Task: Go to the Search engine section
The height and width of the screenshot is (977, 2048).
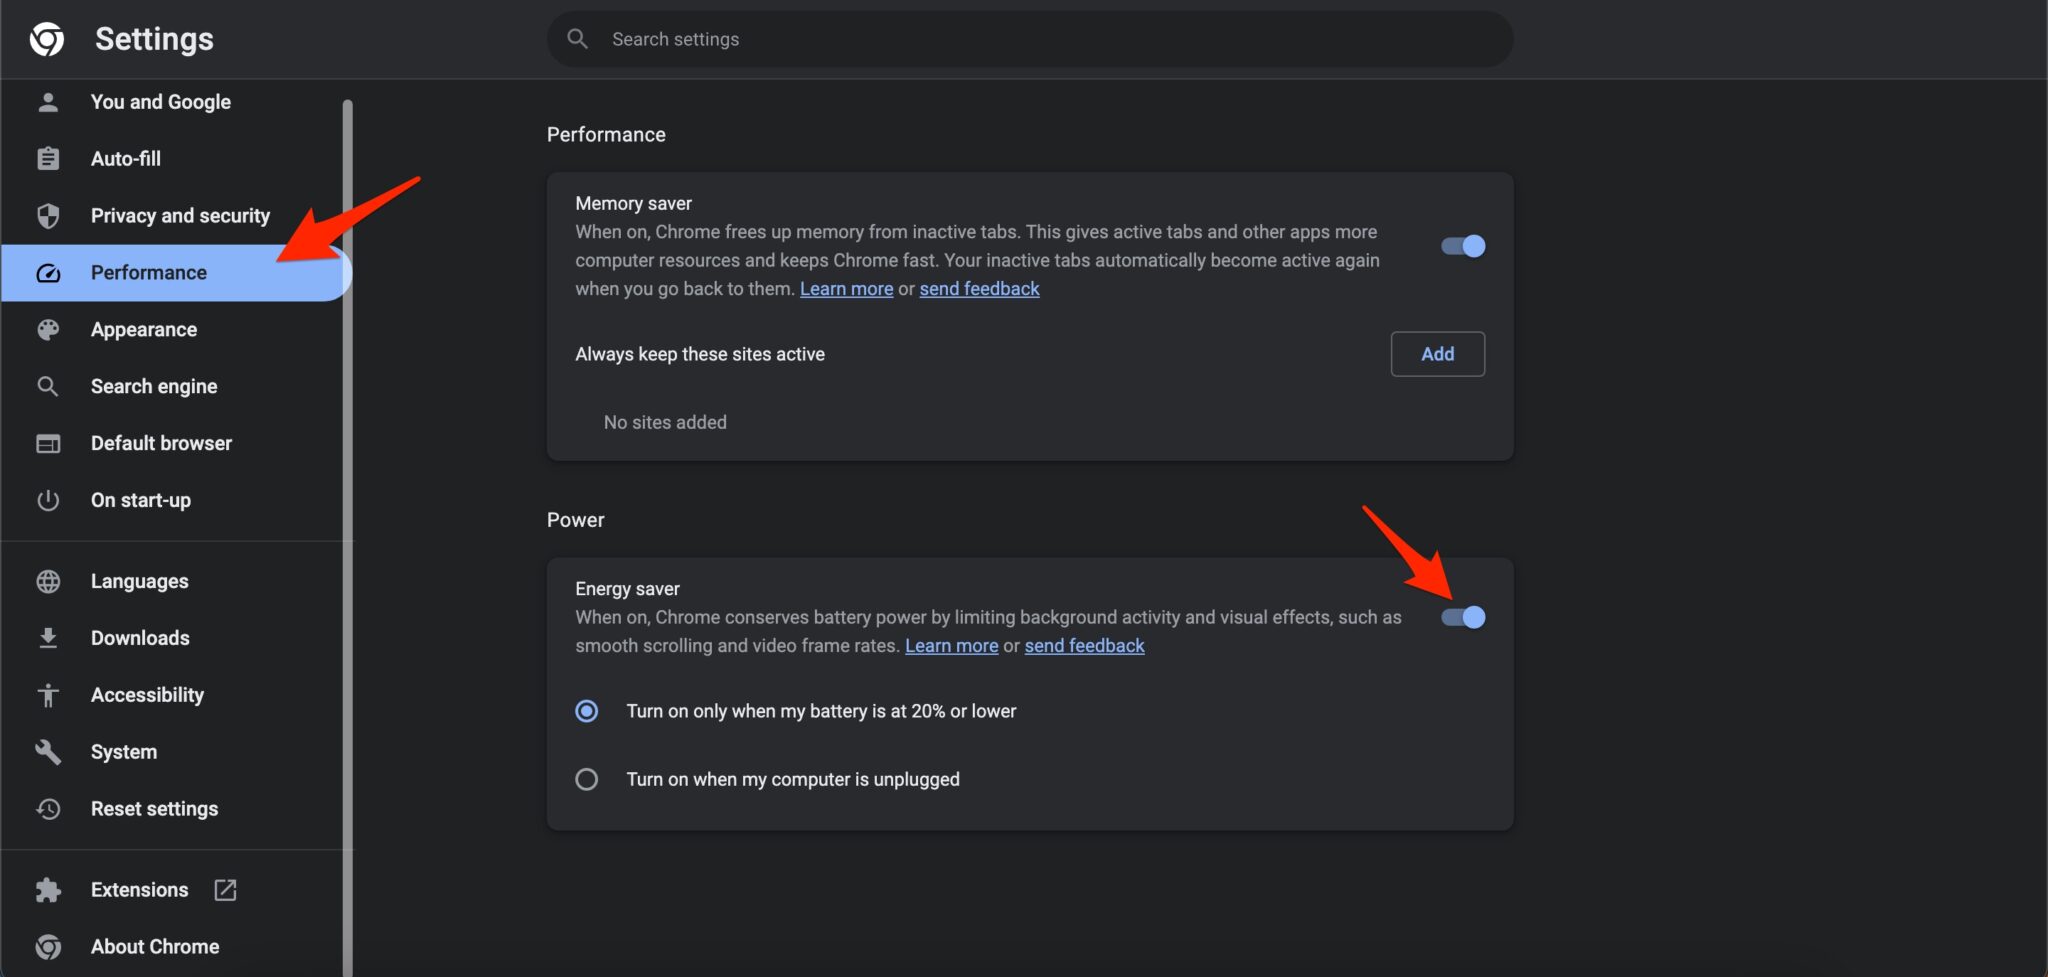Action: 154,387
